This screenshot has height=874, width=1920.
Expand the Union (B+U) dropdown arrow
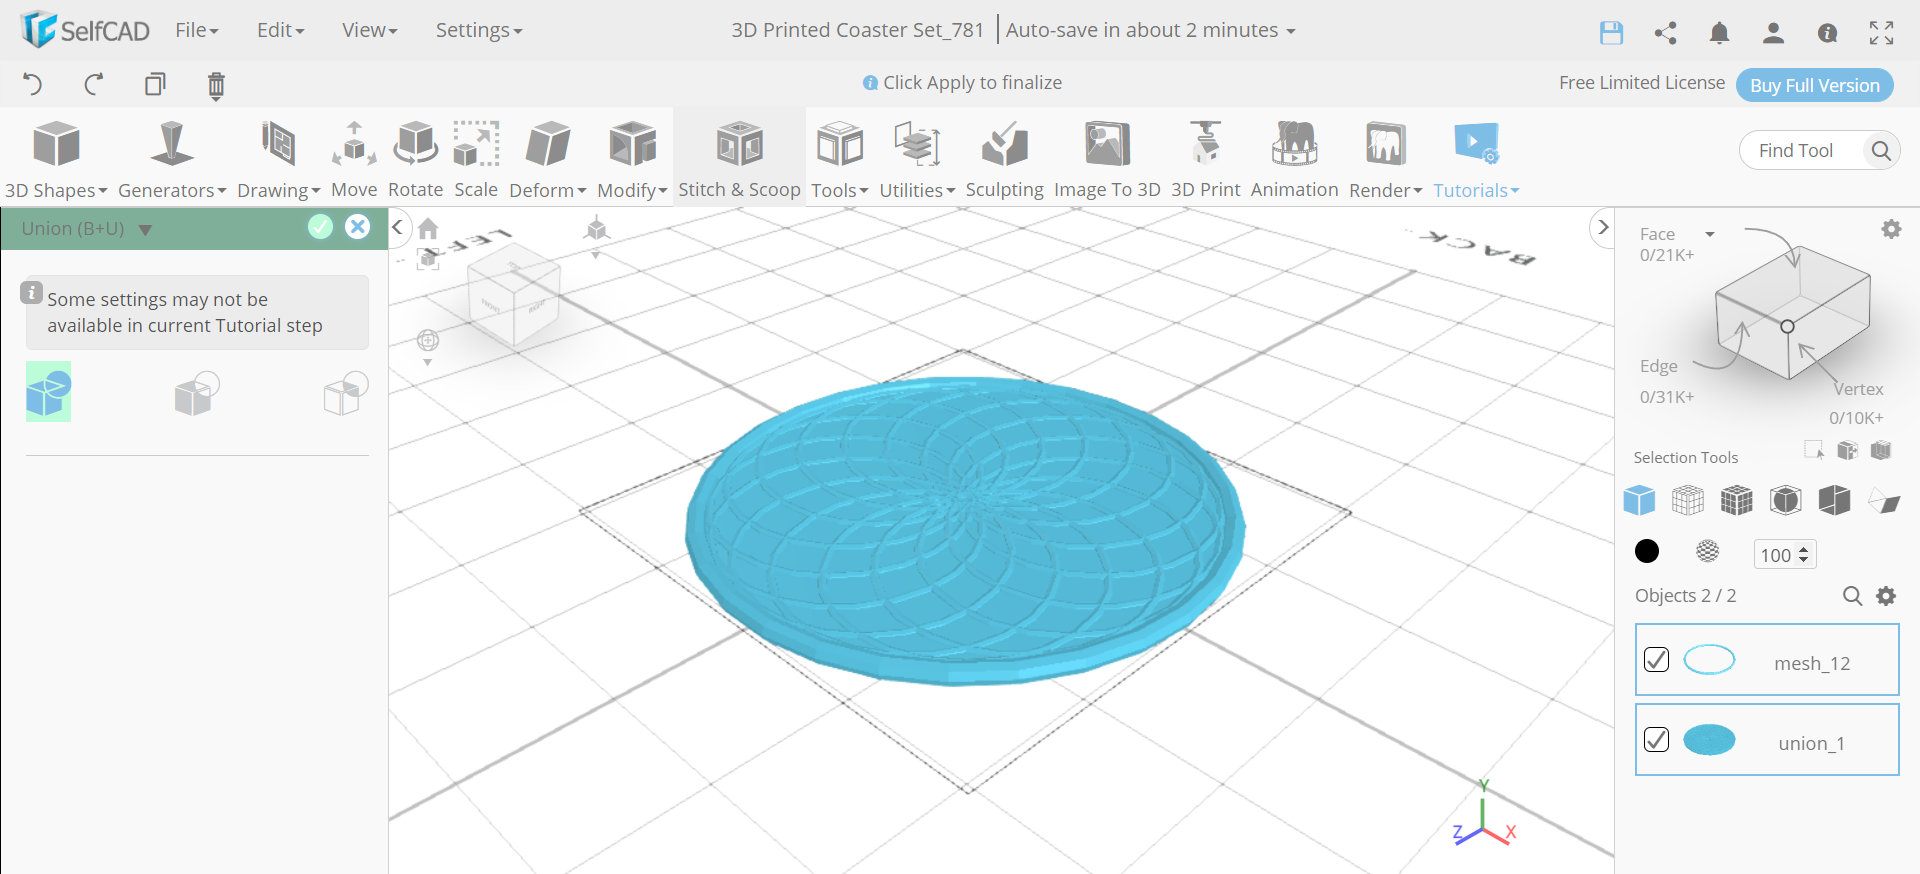click(x=145, y=230)
